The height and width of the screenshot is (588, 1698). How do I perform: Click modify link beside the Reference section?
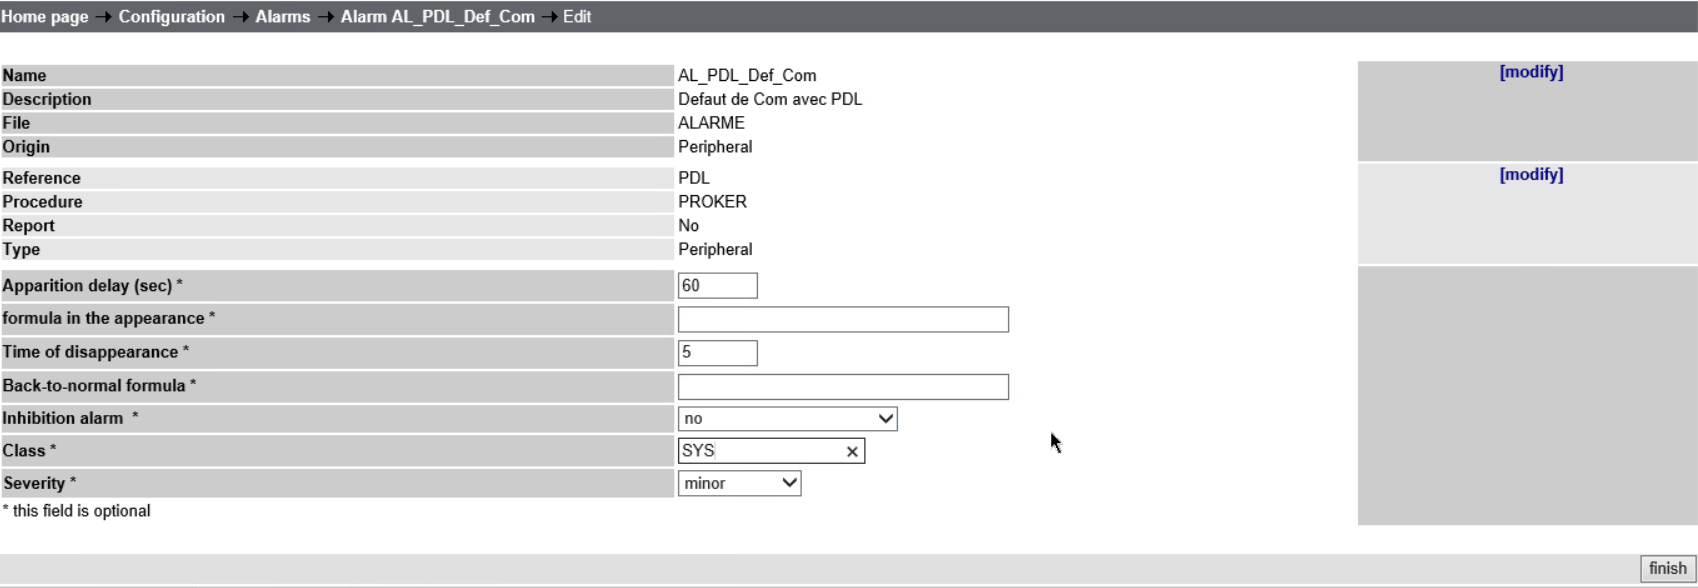pyautogui.click(x=1531, y=174)
